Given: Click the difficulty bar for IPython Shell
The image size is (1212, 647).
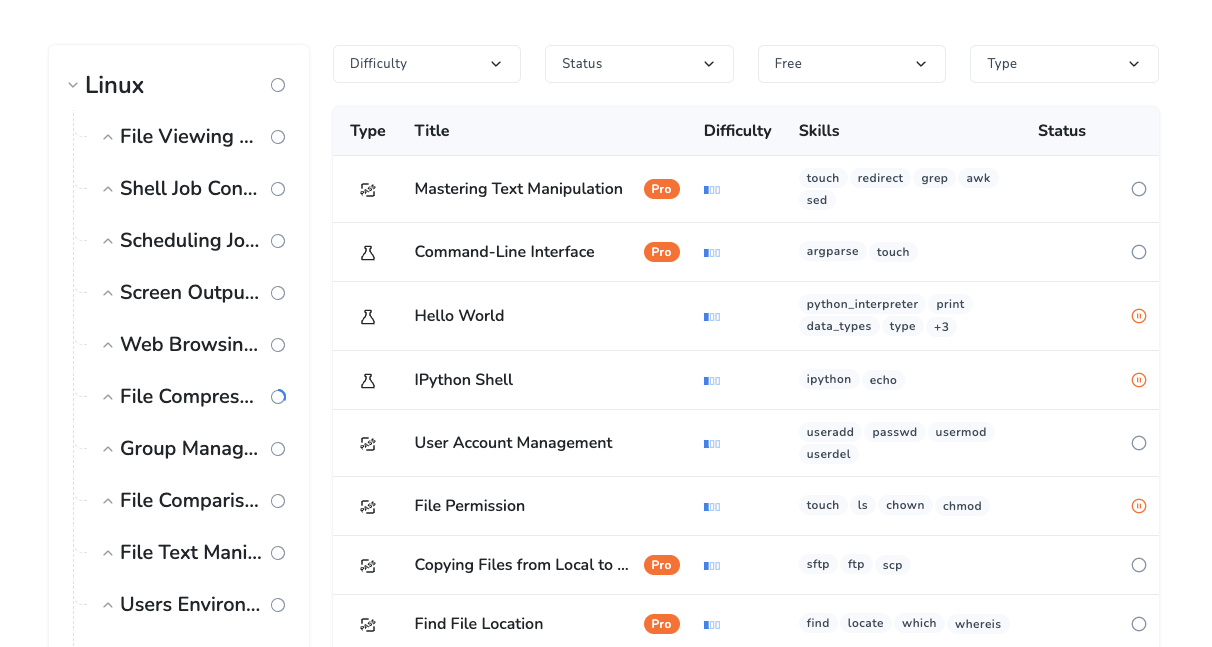Looking at the screenshot, I should click(x=712, y=380).
